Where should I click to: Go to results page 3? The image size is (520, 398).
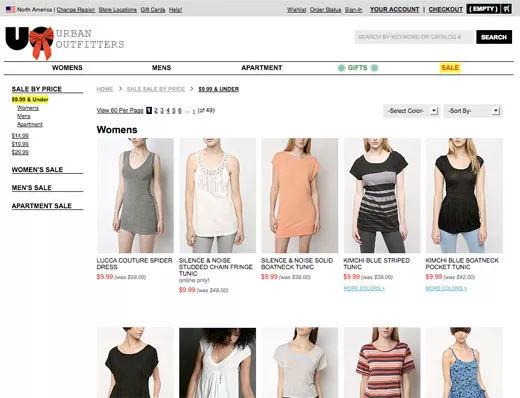[162, 111]
